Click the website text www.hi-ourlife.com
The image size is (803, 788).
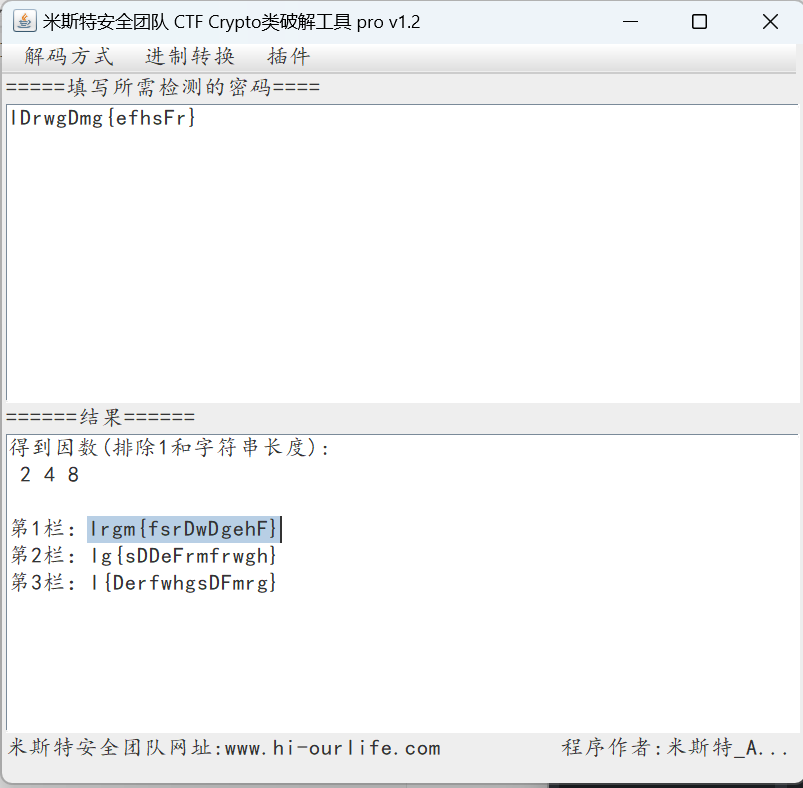(x=332, y=748)
